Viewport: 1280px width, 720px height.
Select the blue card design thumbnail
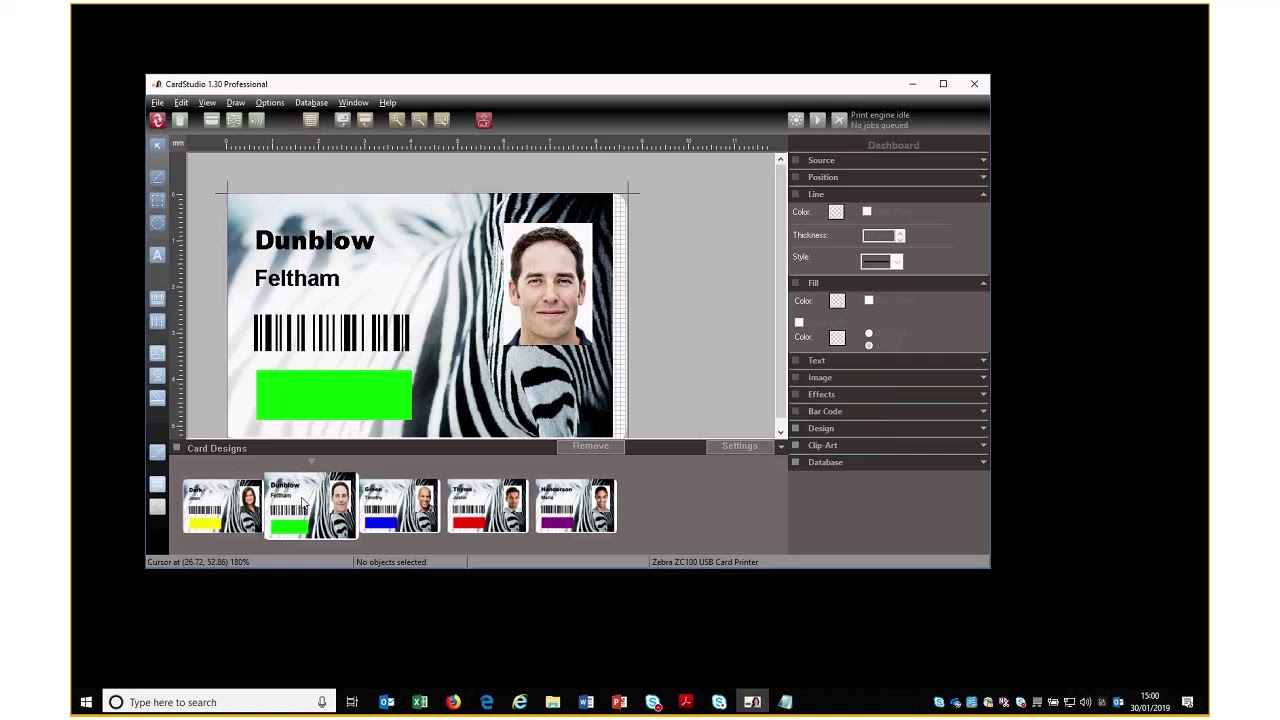(398, 506)
